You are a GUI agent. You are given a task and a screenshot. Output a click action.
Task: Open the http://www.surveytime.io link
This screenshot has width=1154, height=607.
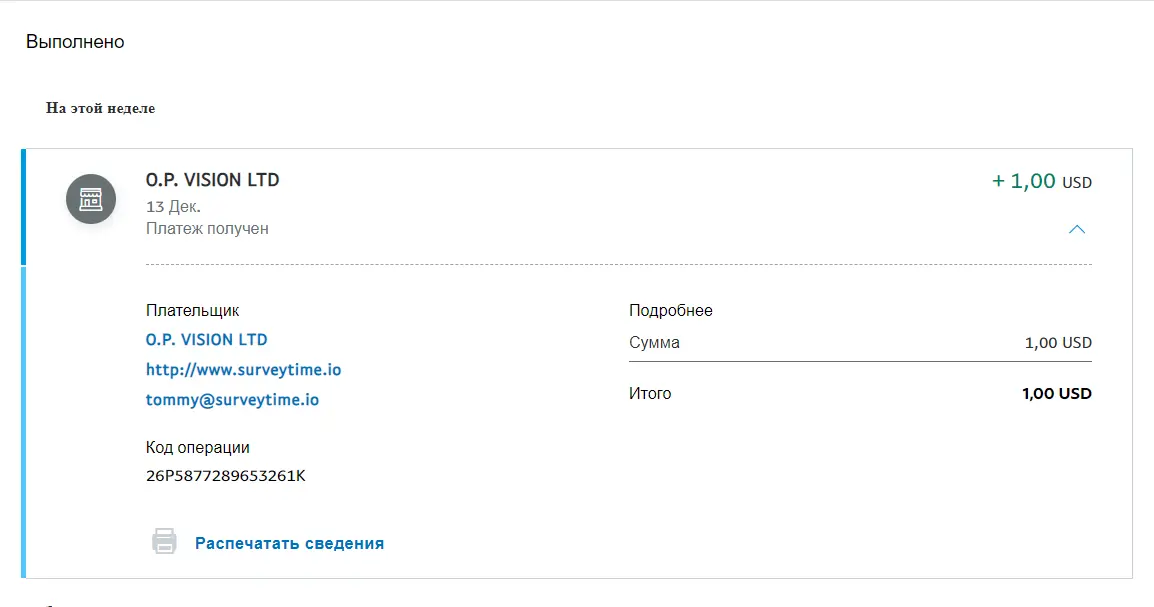244,369
